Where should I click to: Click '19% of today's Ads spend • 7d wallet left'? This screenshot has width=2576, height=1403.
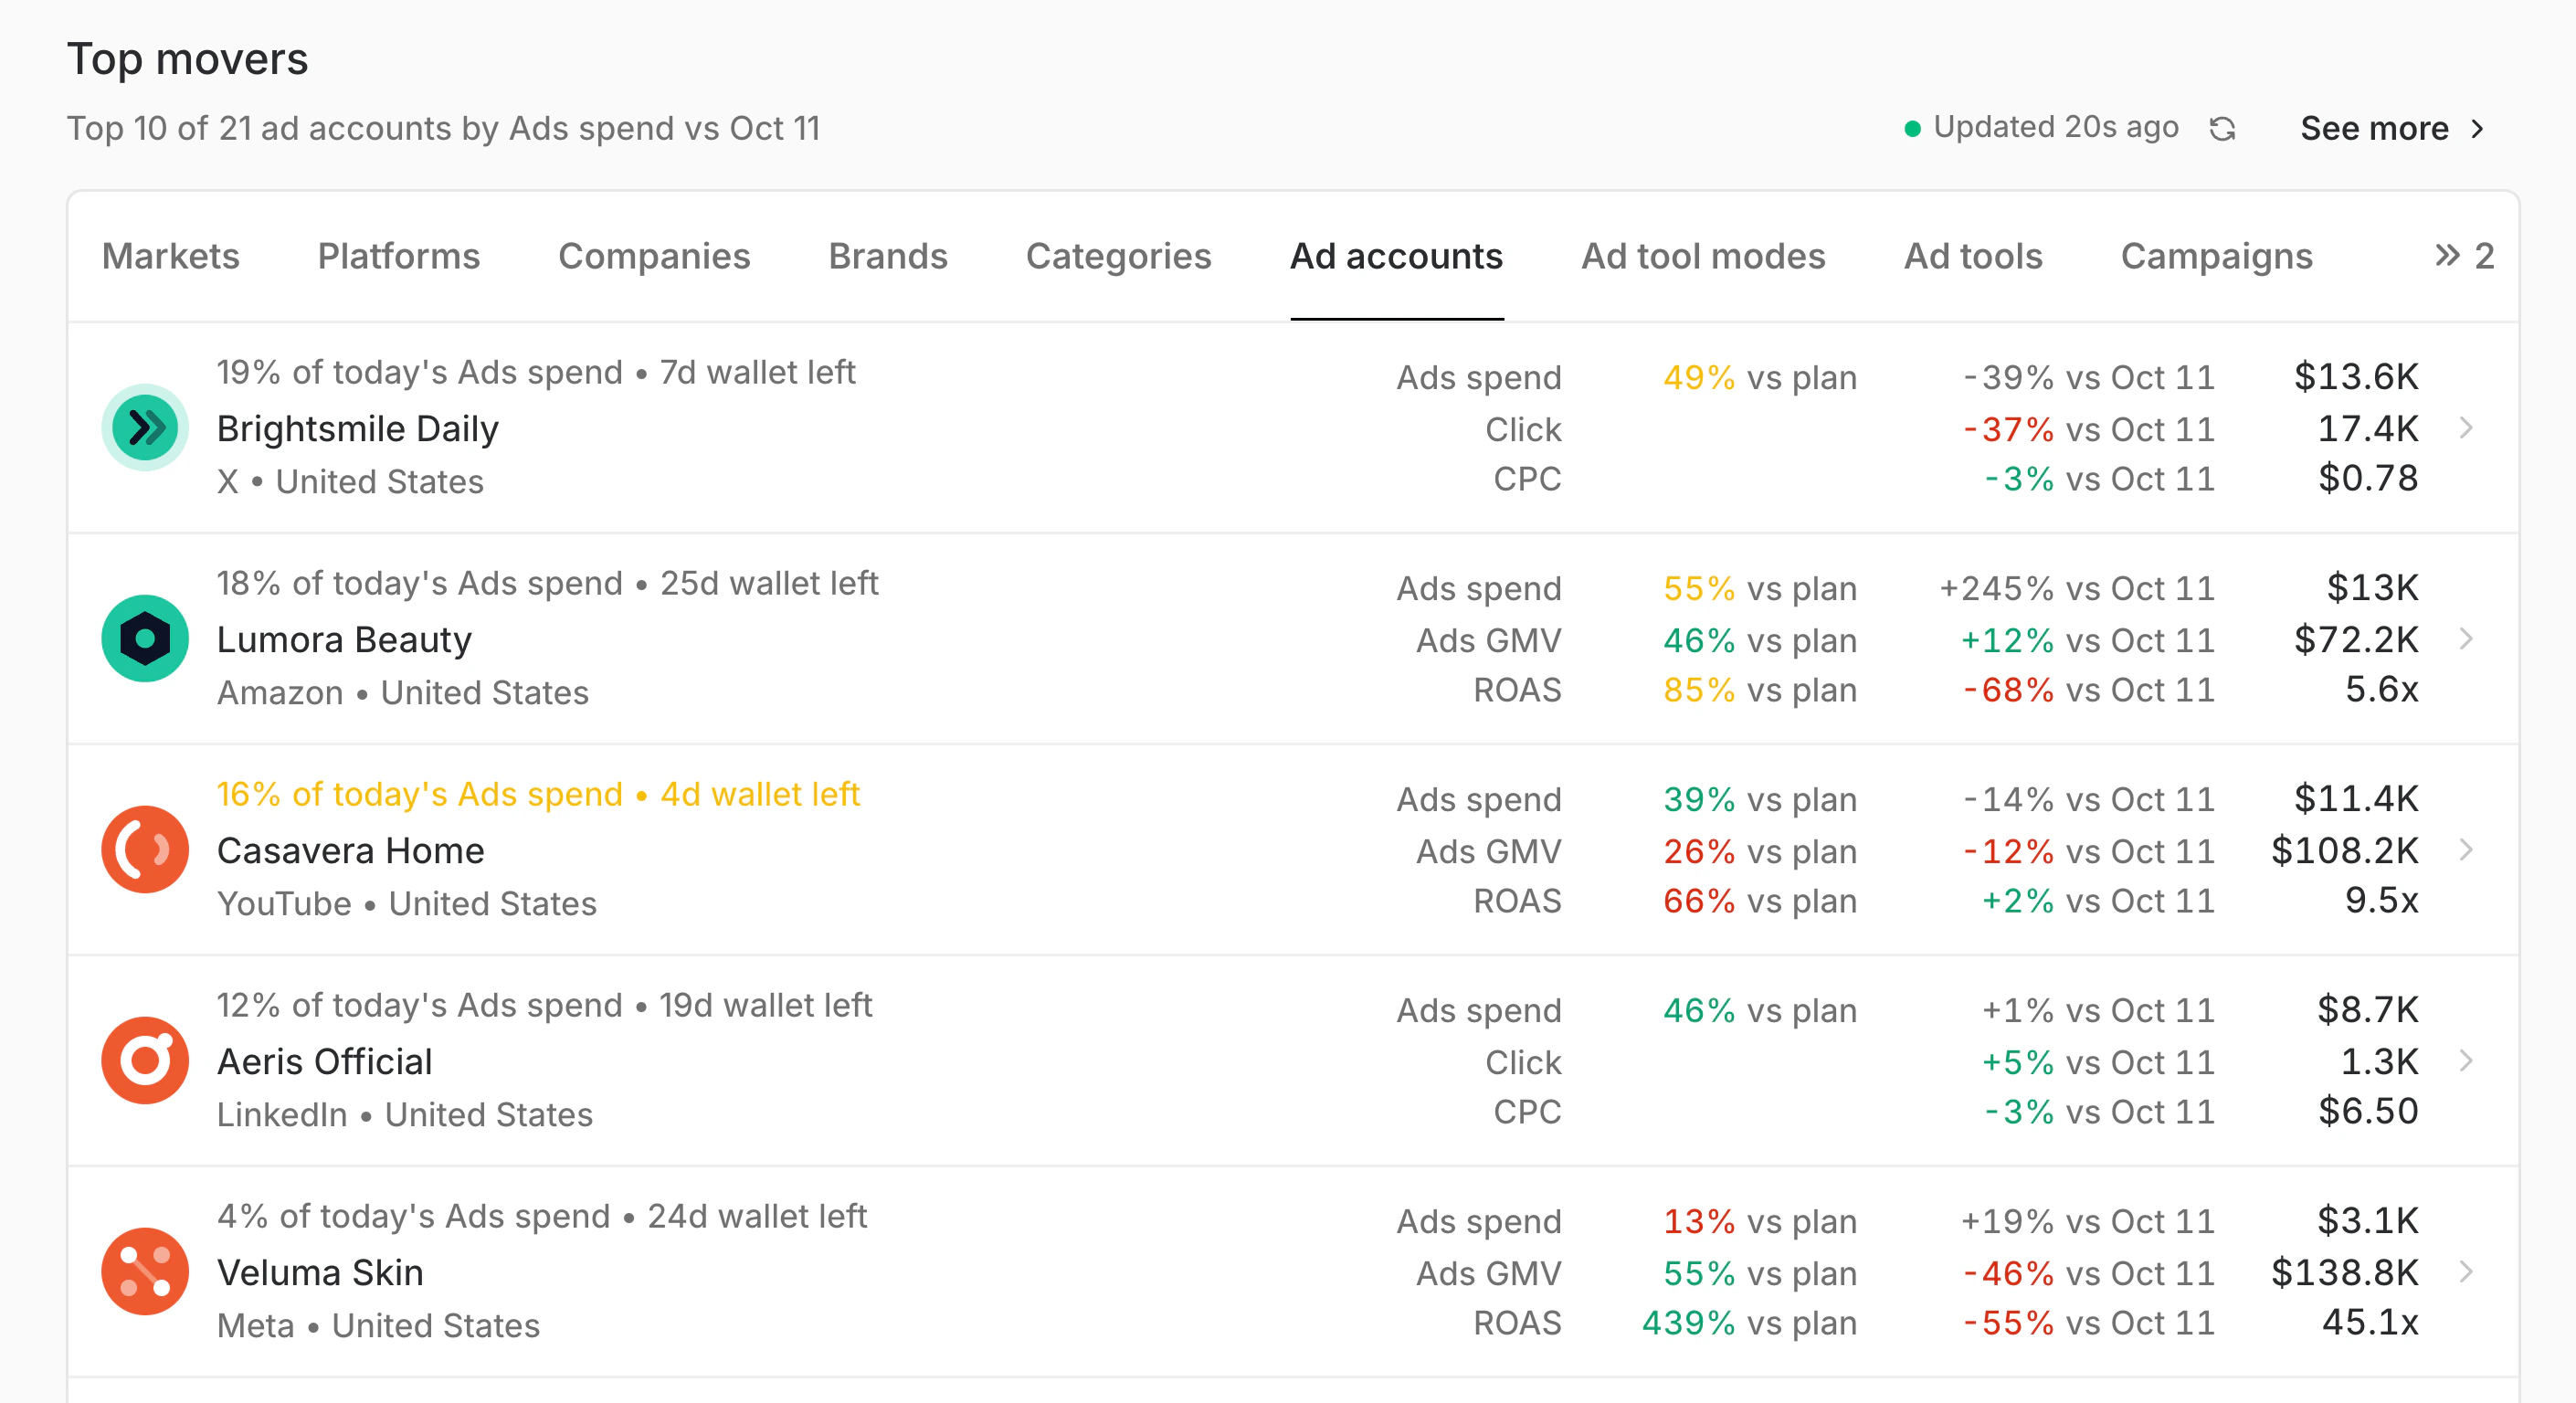tap(536, 372)
